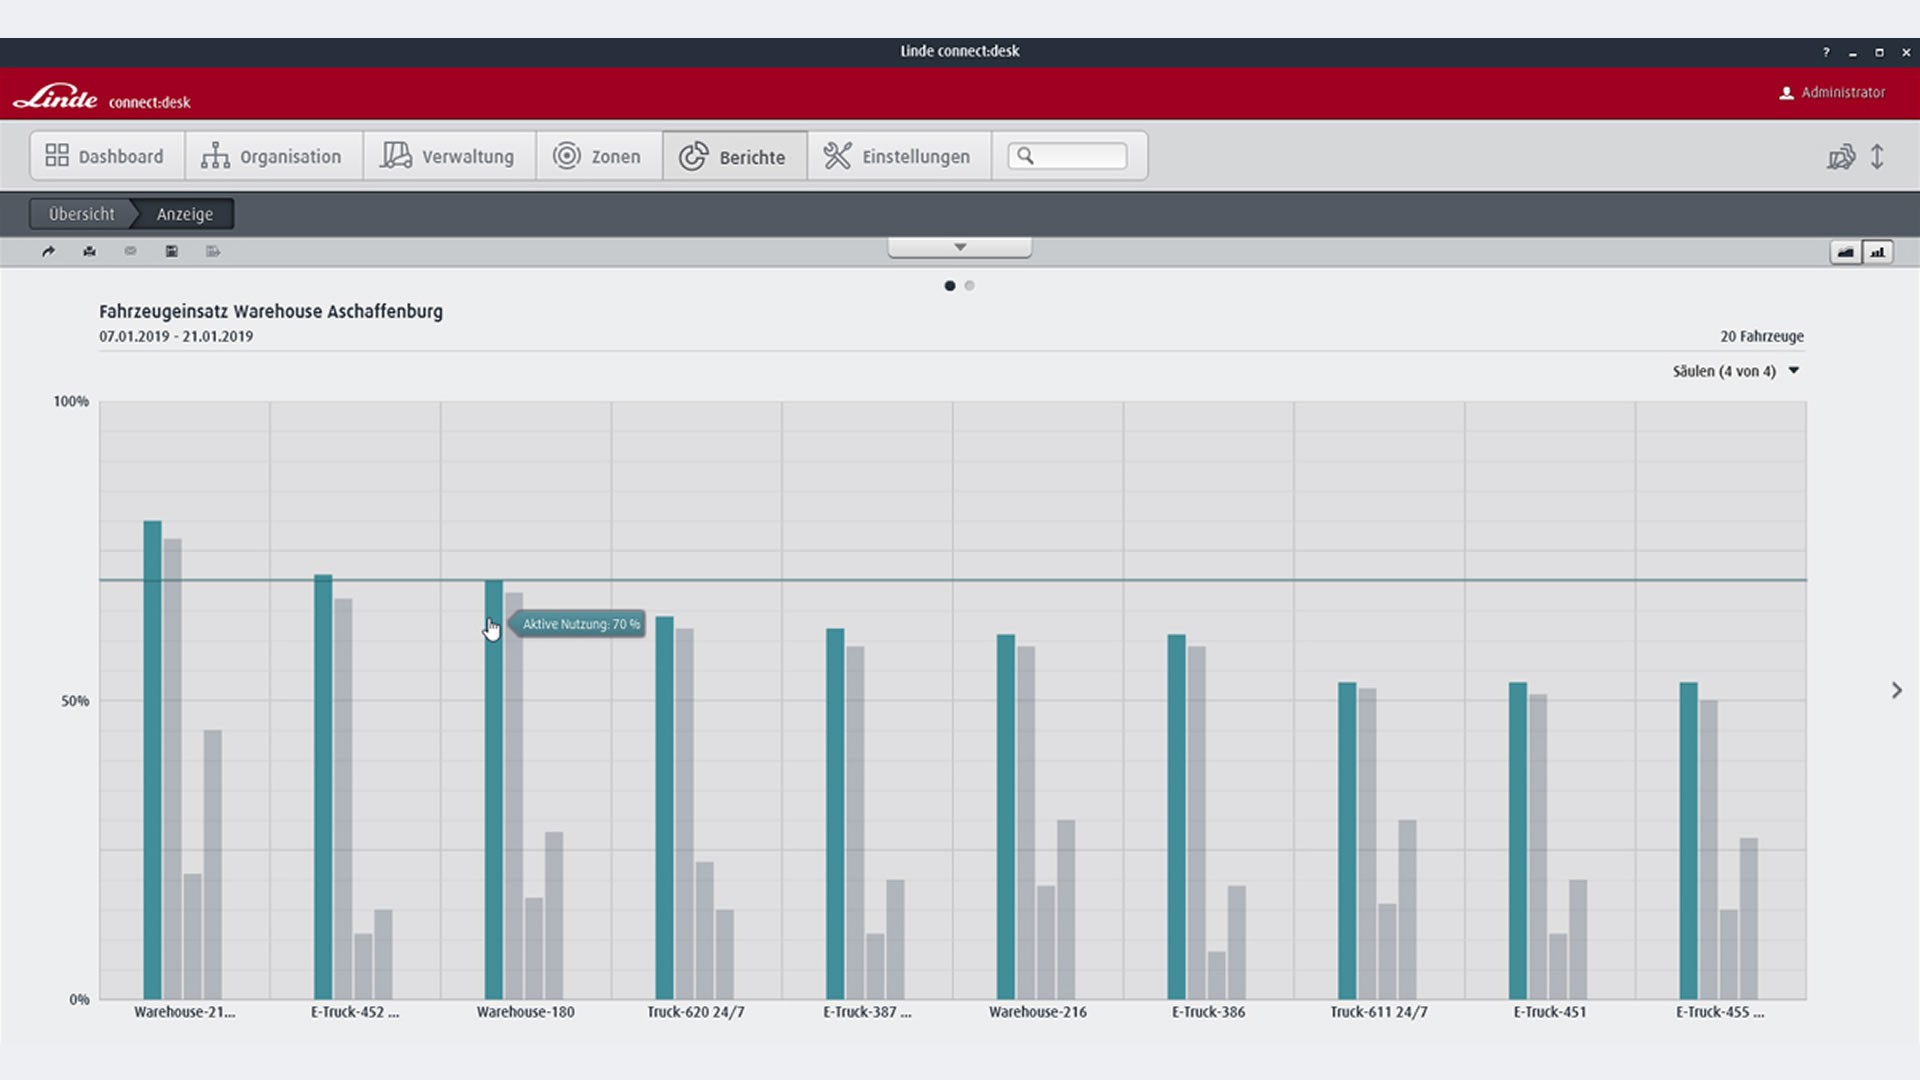Click the email report icon
Image resolution: width=1920 pixels, height=1080 pixels.
tap(130, 251)
